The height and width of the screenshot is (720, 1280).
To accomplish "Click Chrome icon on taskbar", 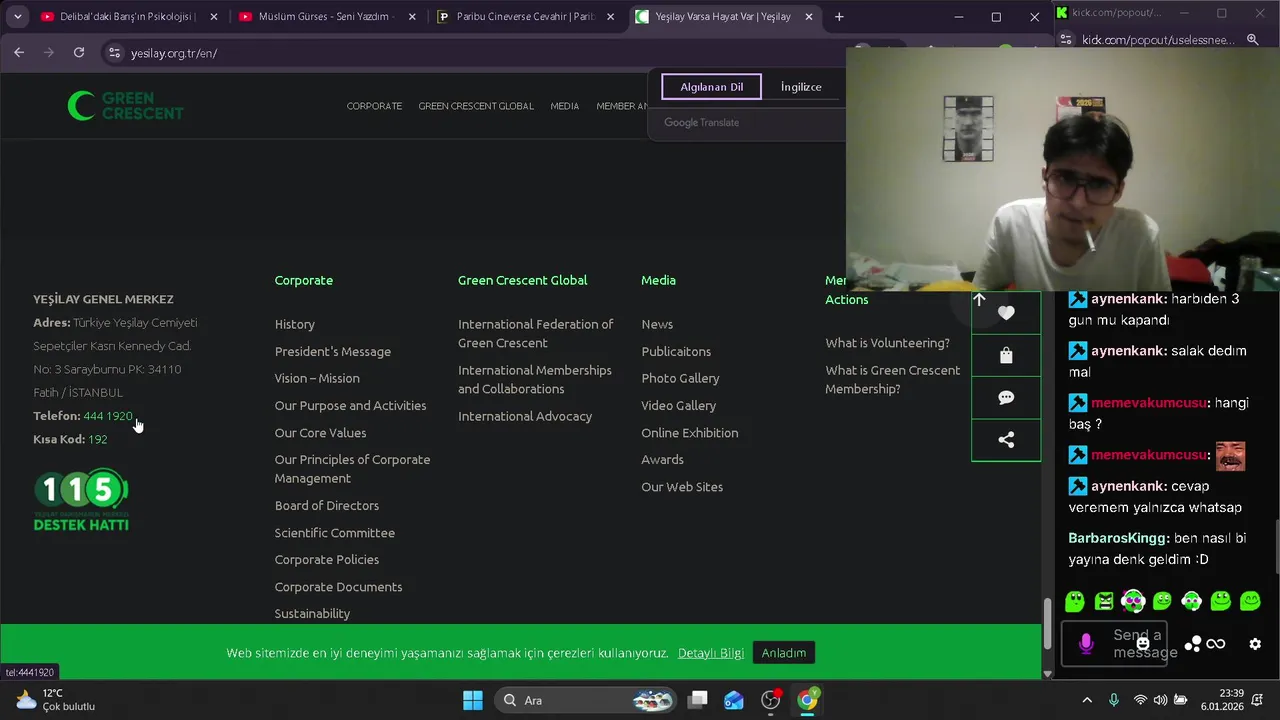I will 807,700.
